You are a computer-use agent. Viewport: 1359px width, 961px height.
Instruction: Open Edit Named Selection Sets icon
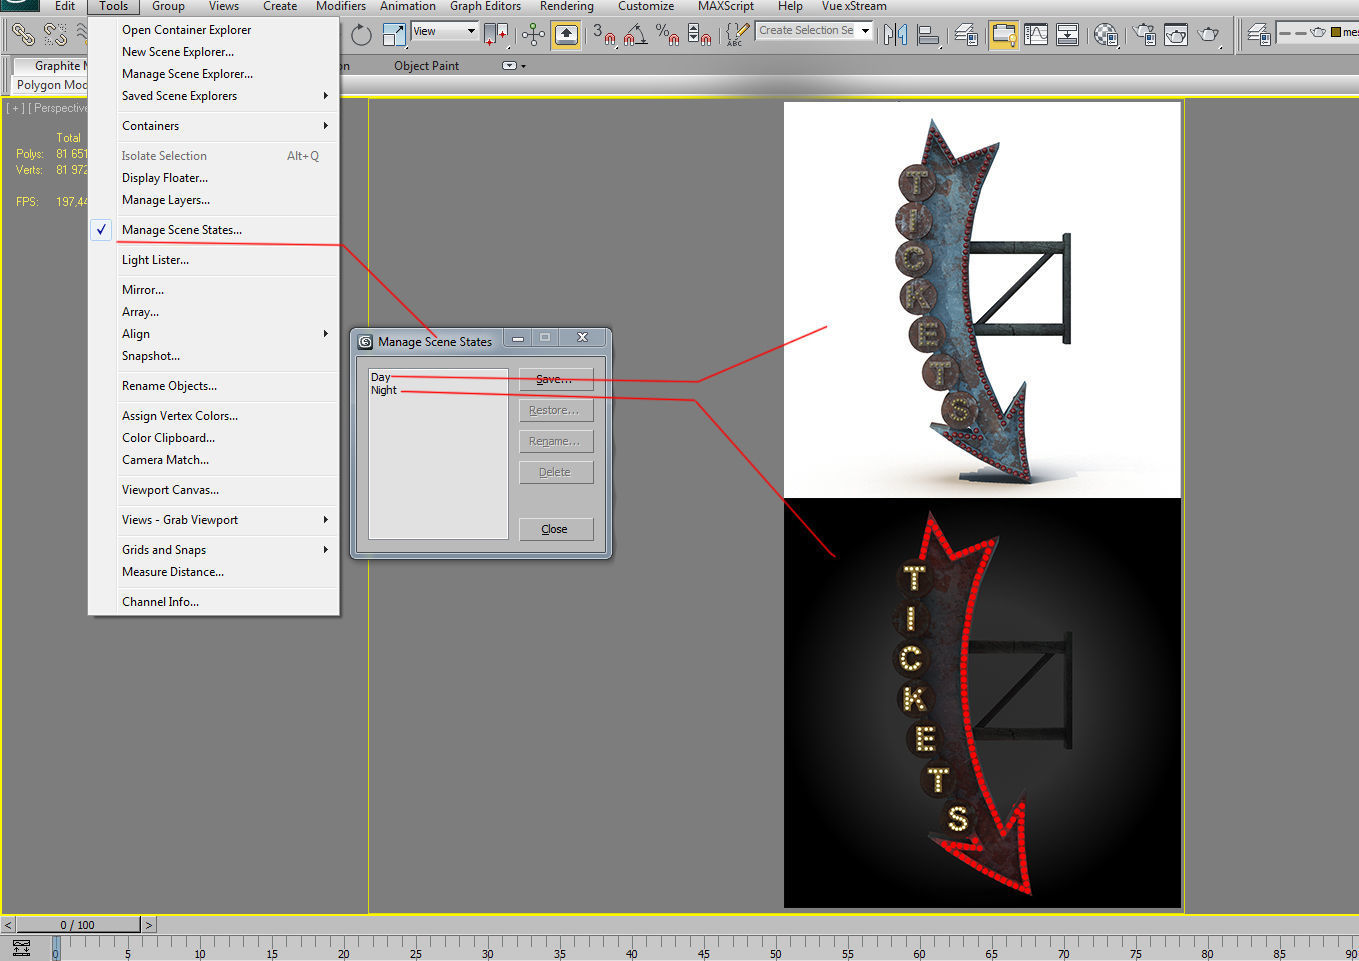tap(736, 35)
